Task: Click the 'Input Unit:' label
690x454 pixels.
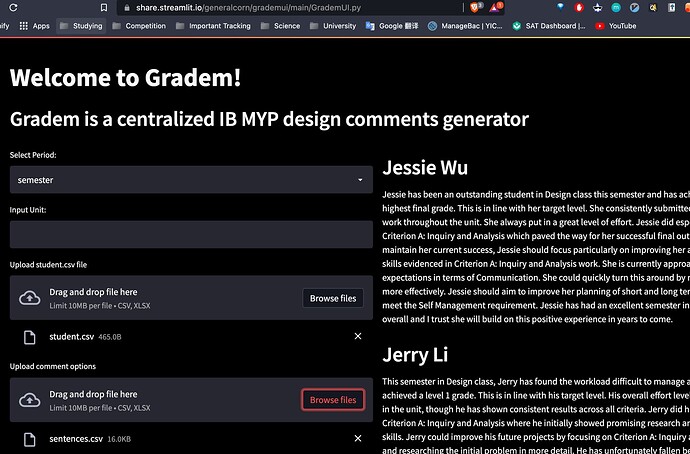Action: 28,210
